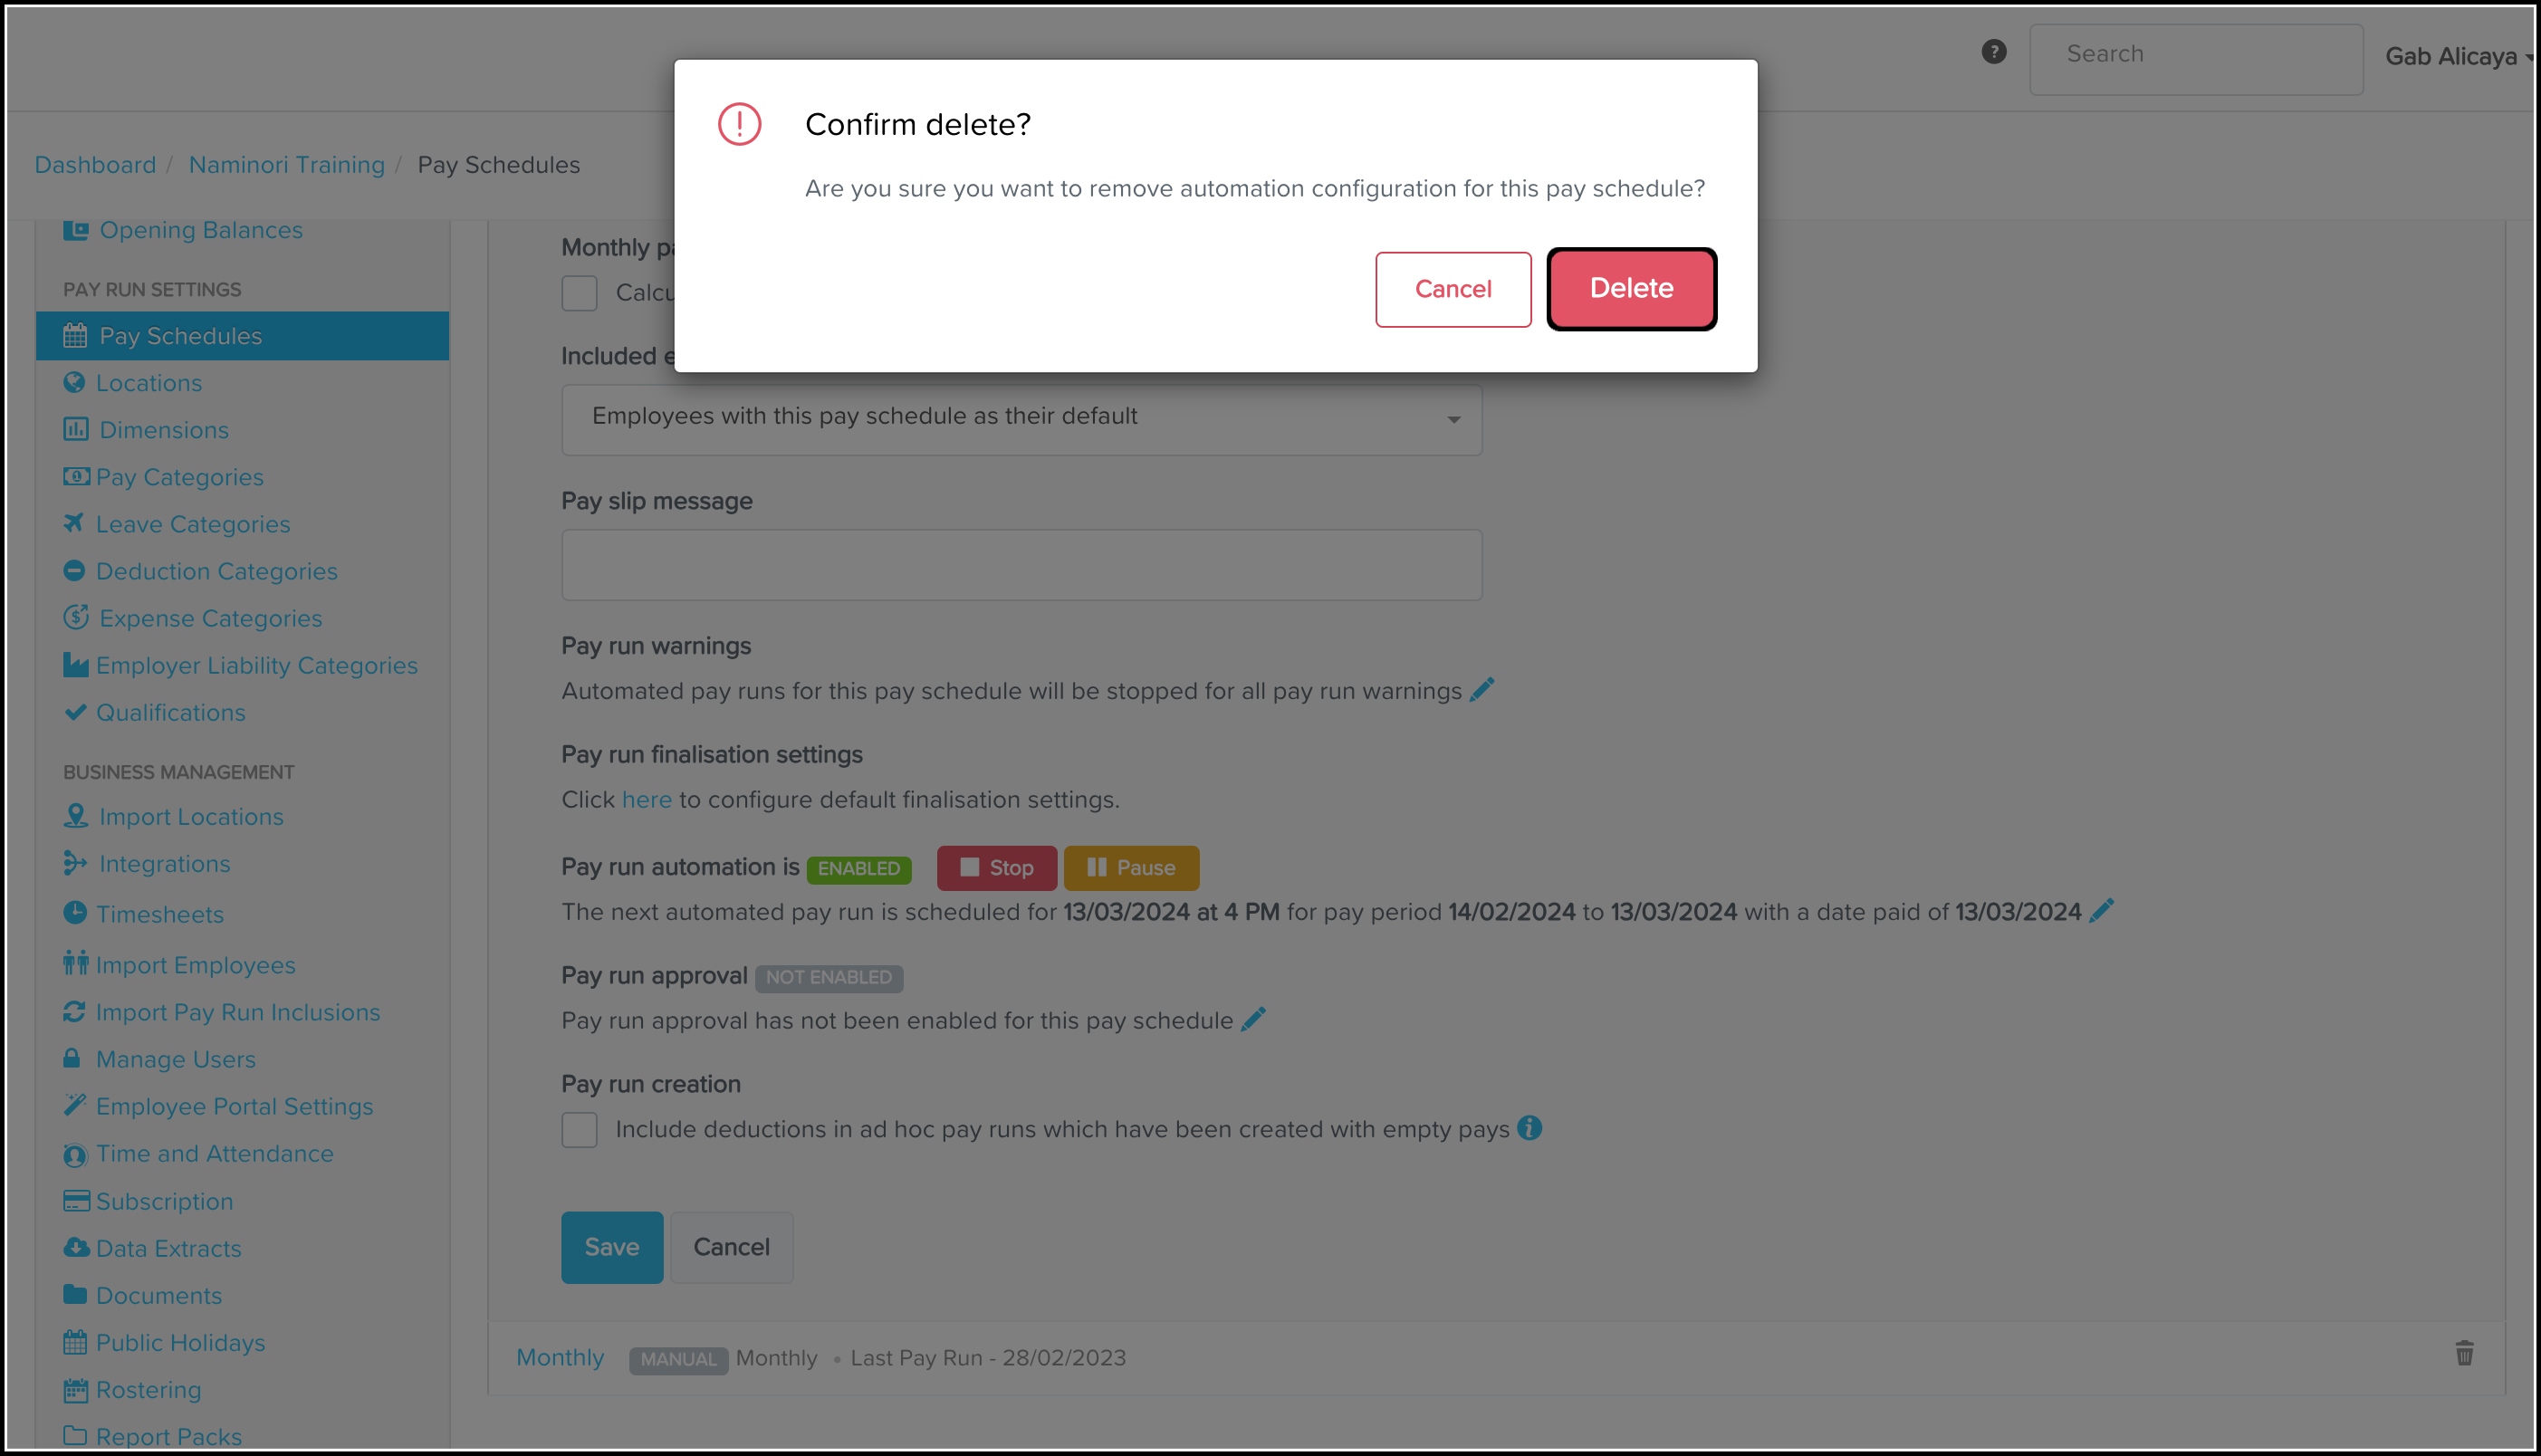Click the Timesheets clock icon in sidebar
Screen dimensions: 2541x1456
[x=75, y=912]
